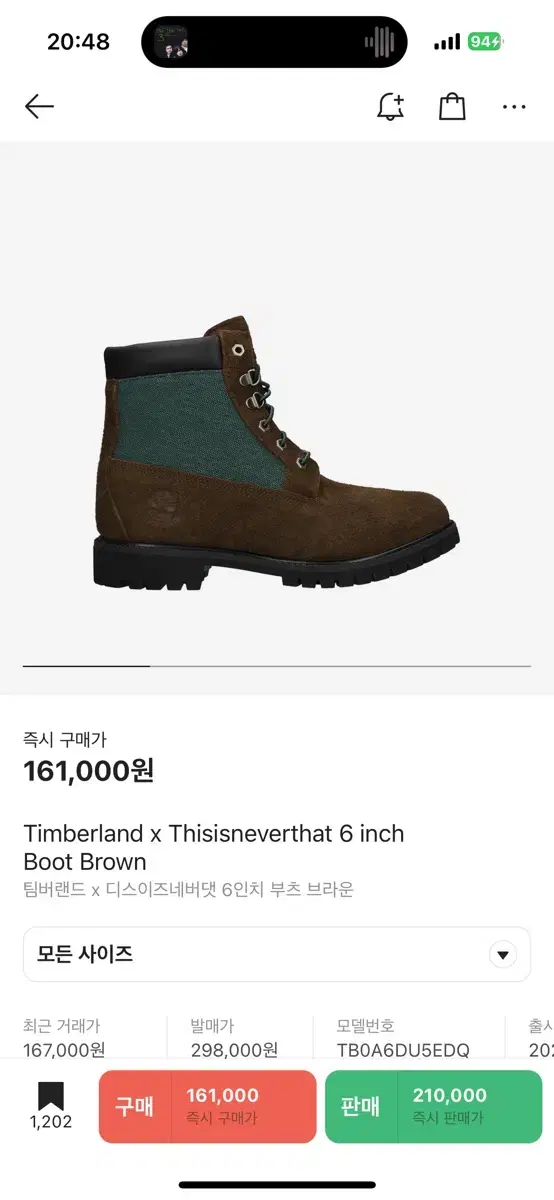
Task: Tap the cellular signal strength icon
Action: tap(447, 42)
